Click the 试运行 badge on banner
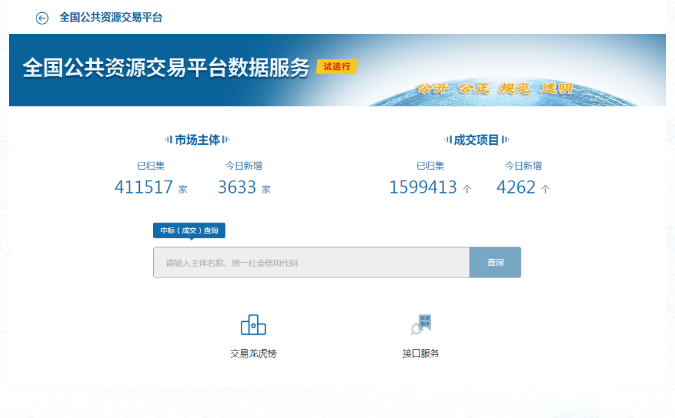The width and height of the screenshot is (675, 418). [x=336, y=67]
